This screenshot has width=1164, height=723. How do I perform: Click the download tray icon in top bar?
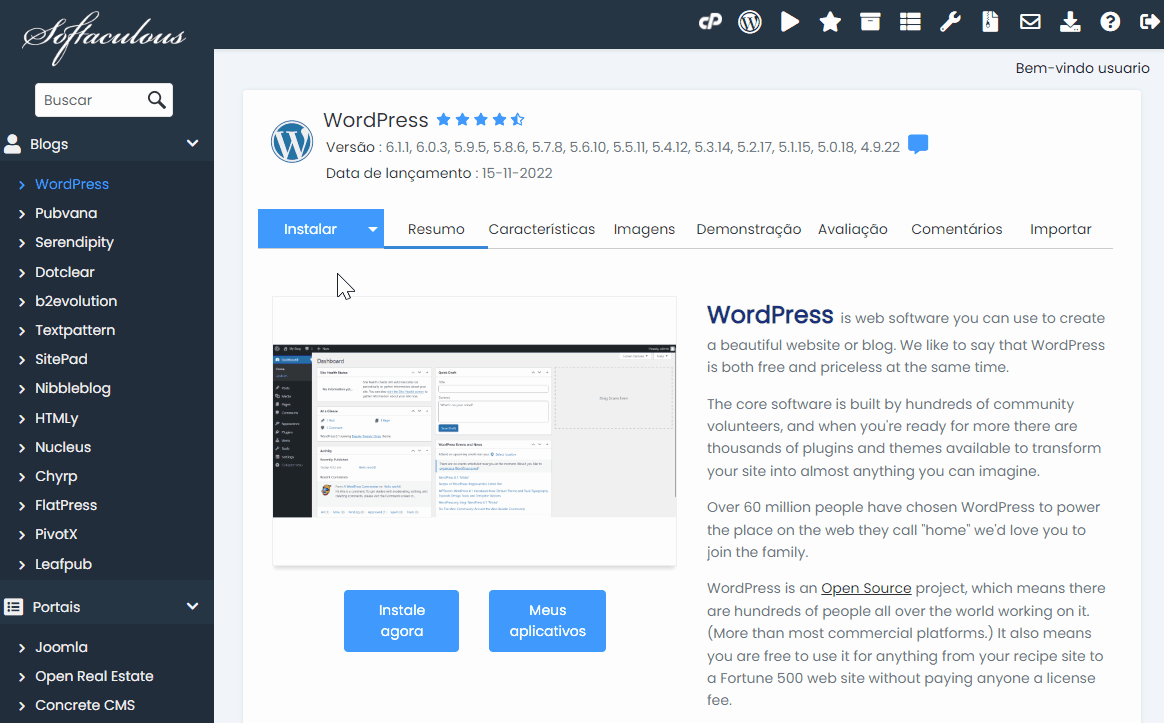tap(1070, 22)
